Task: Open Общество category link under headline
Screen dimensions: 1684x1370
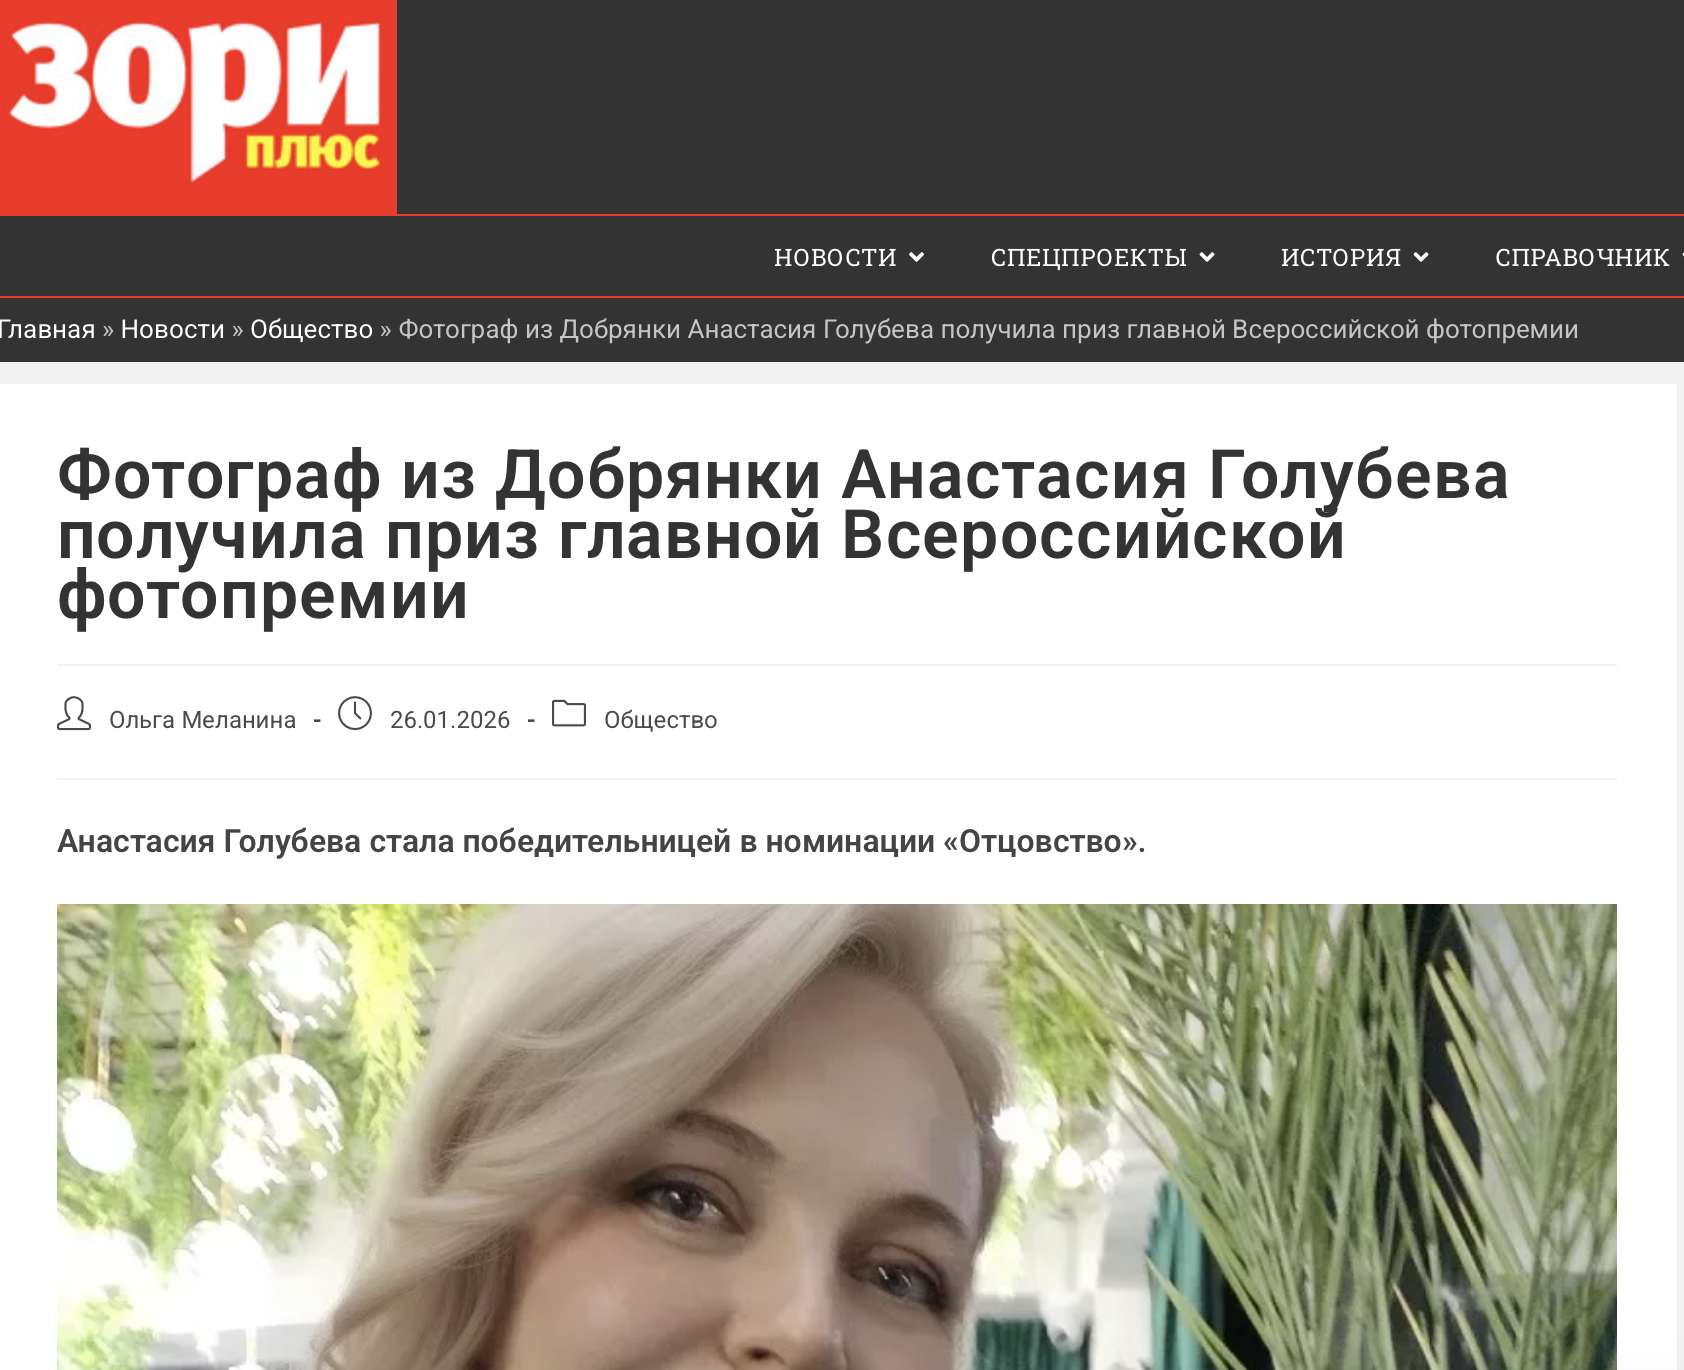Action: click(x=661, y=720)
